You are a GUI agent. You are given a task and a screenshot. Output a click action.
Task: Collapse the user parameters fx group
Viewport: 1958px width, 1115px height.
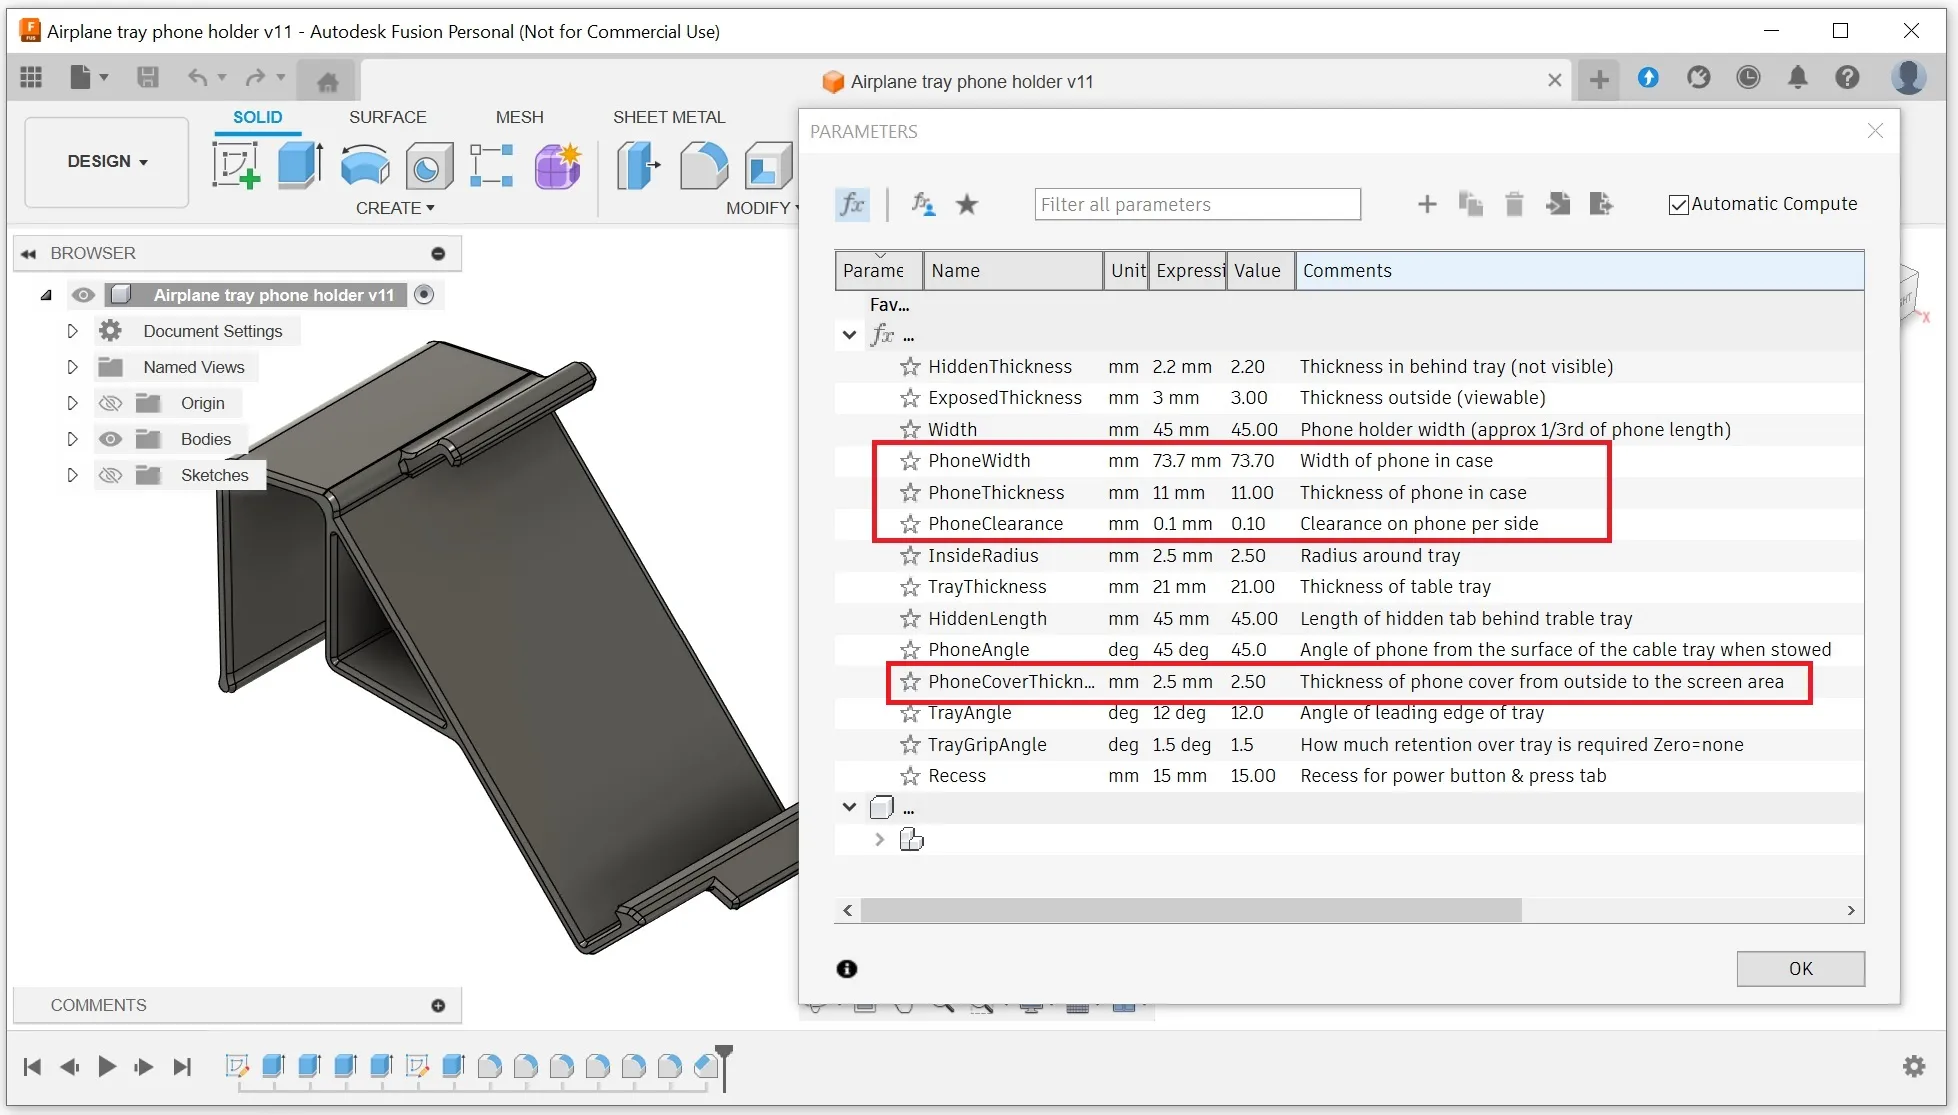coord(849,335)
